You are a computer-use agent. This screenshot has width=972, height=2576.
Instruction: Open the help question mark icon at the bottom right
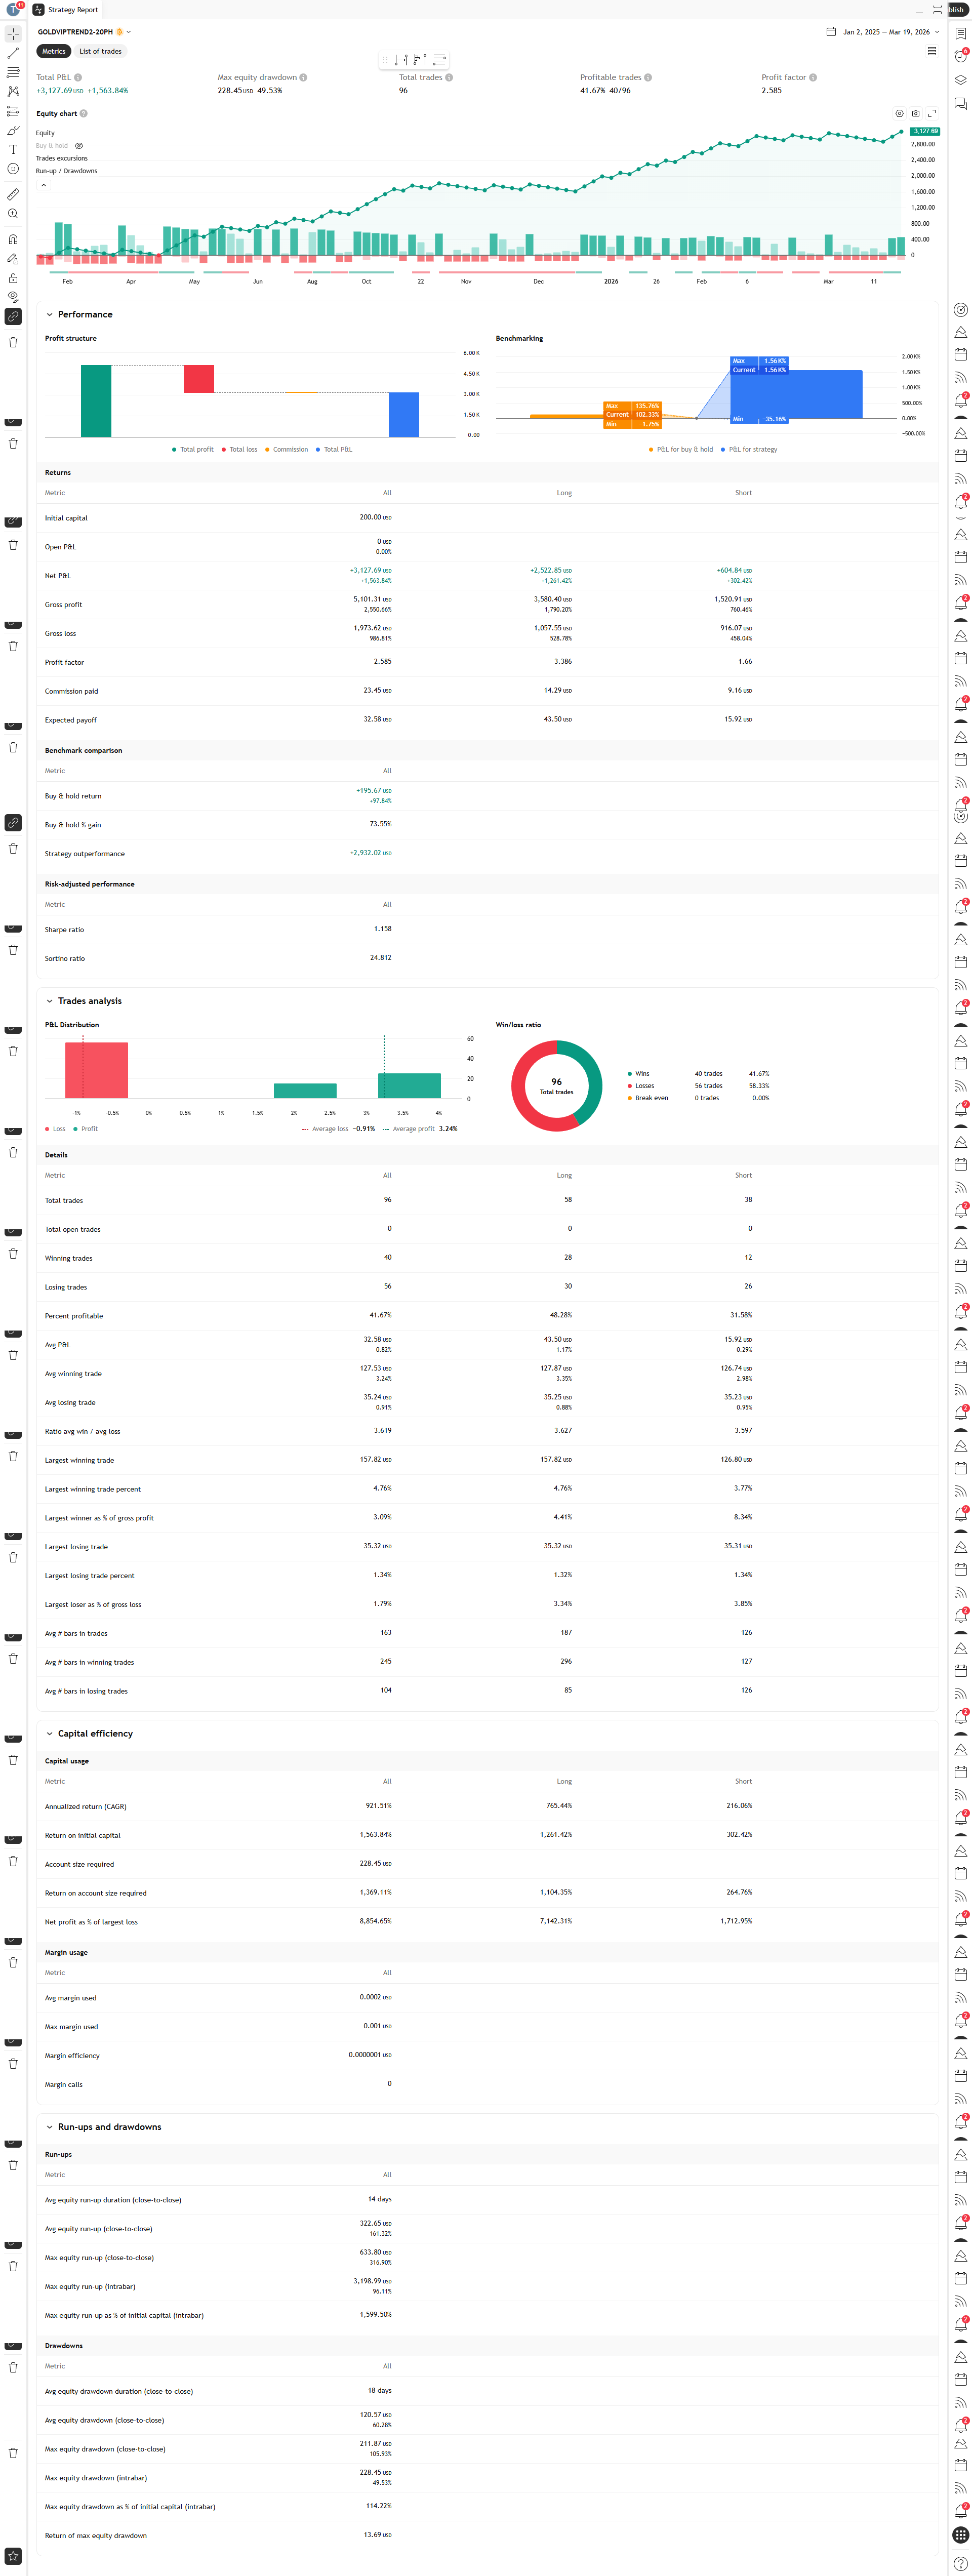coord(960,2563)
